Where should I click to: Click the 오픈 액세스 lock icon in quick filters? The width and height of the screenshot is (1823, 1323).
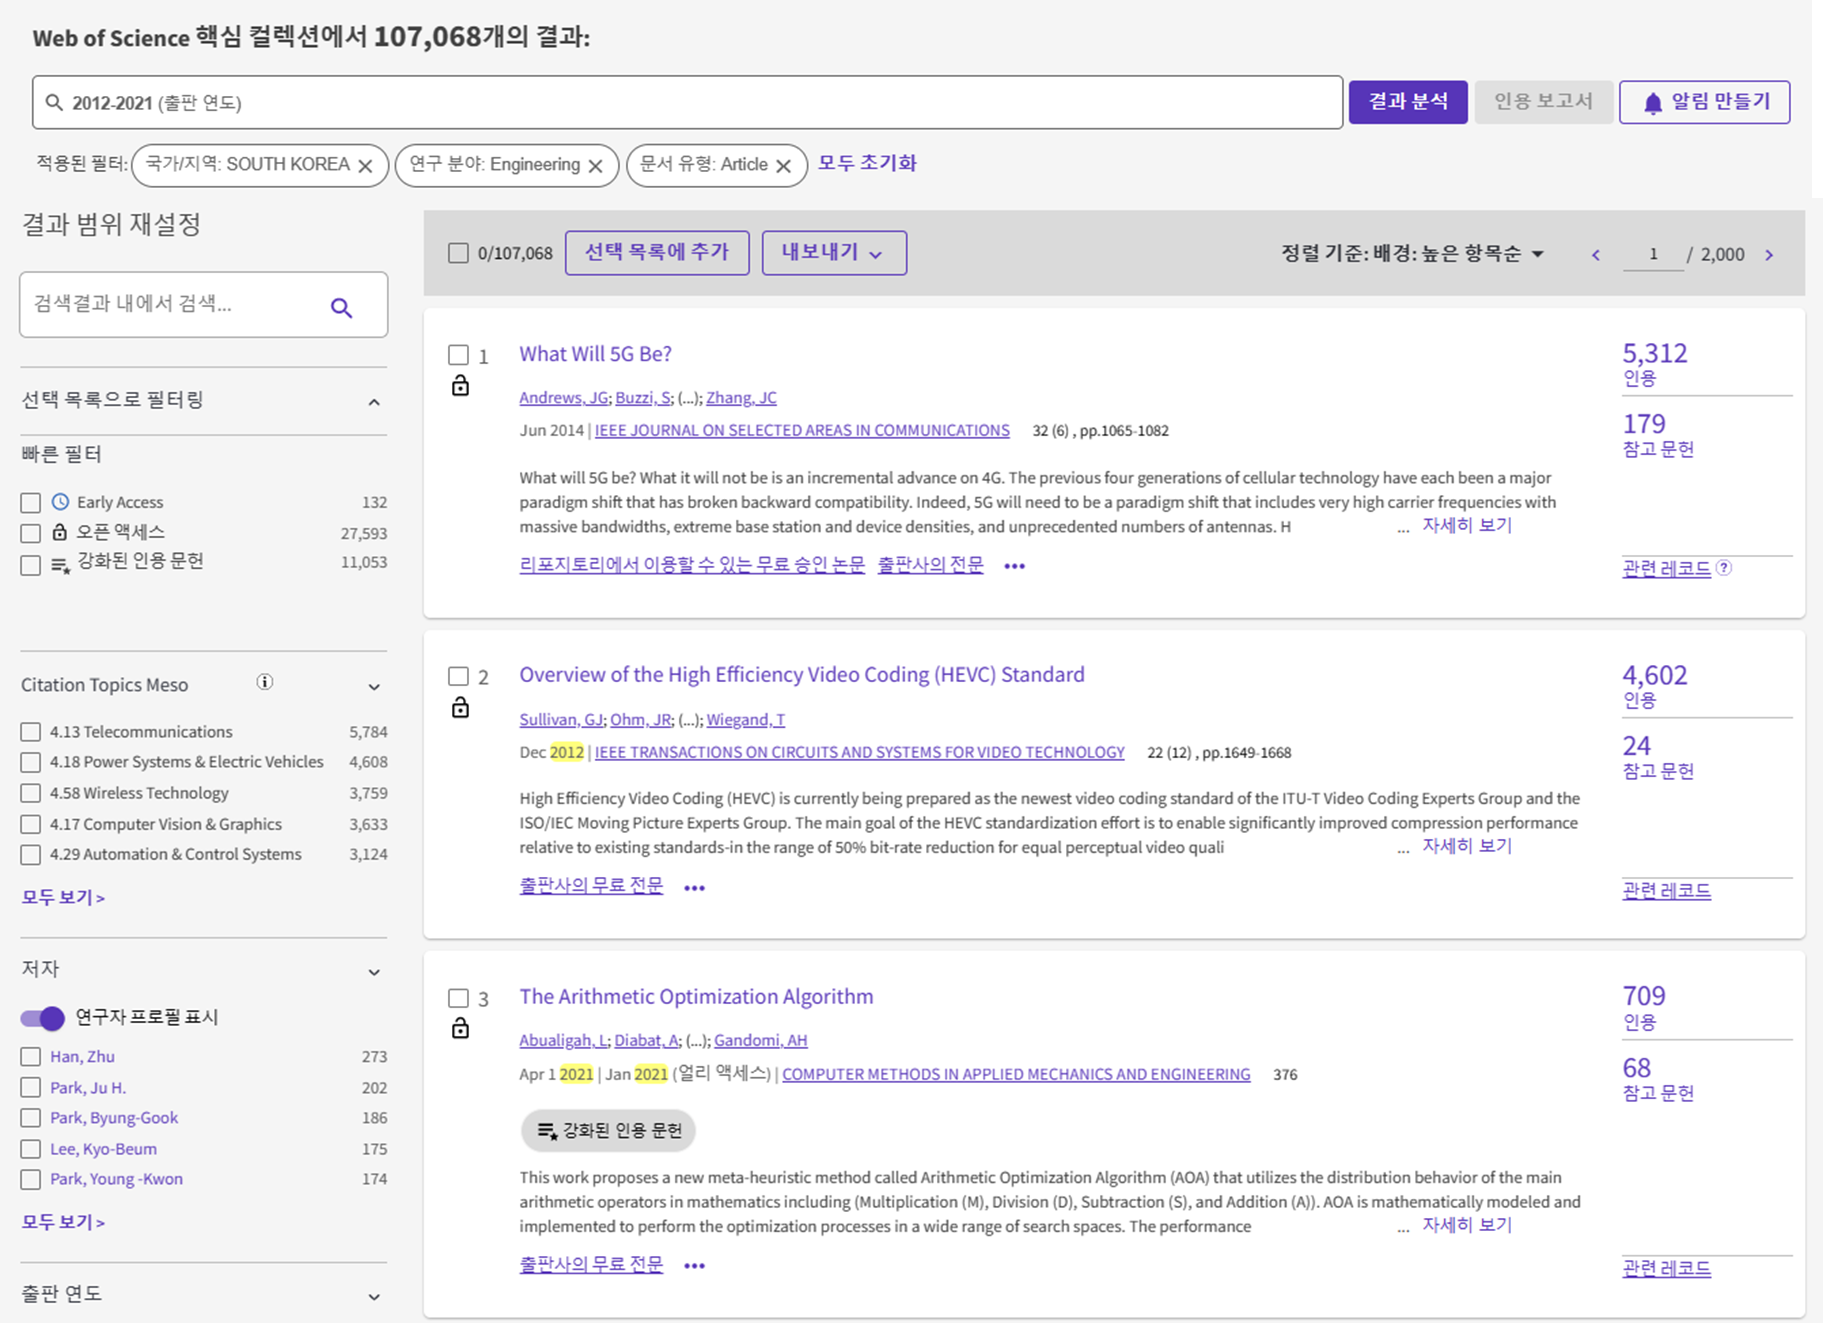pos(60,532)
